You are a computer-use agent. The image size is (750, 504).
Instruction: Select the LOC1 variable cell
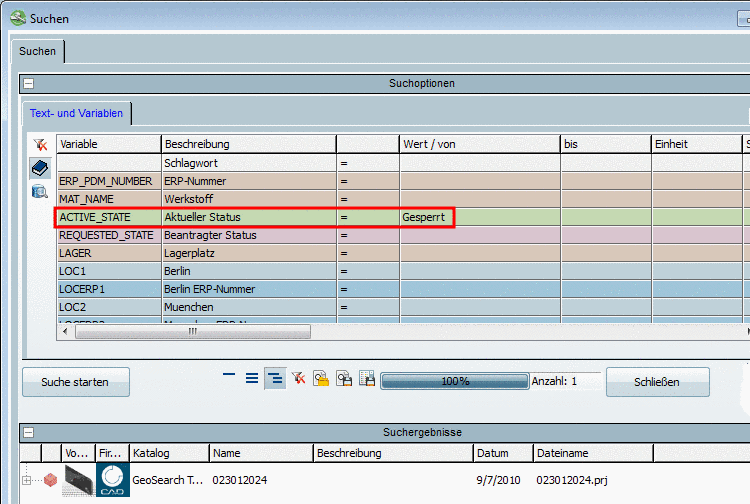point(109,271)
